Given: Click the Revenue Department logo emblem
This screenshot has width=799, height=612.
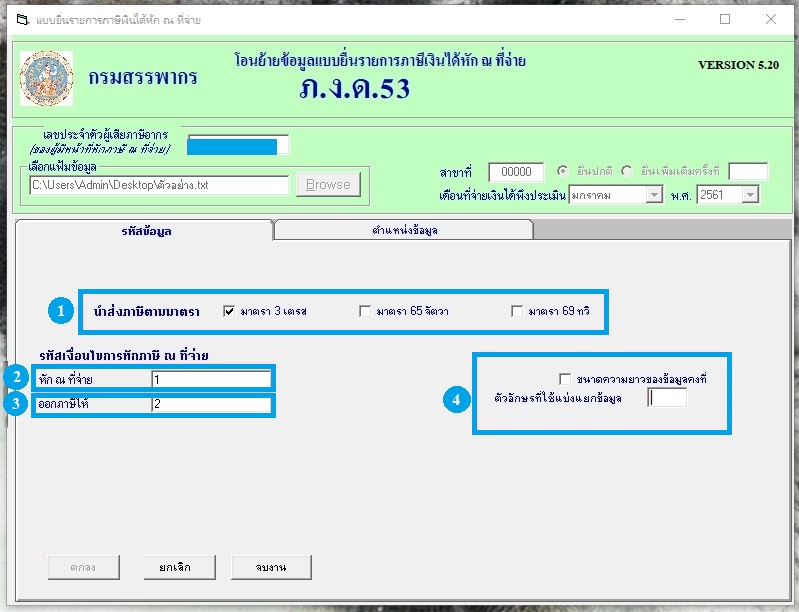Looking at the screenshot, I should click(x=46, y=78).
